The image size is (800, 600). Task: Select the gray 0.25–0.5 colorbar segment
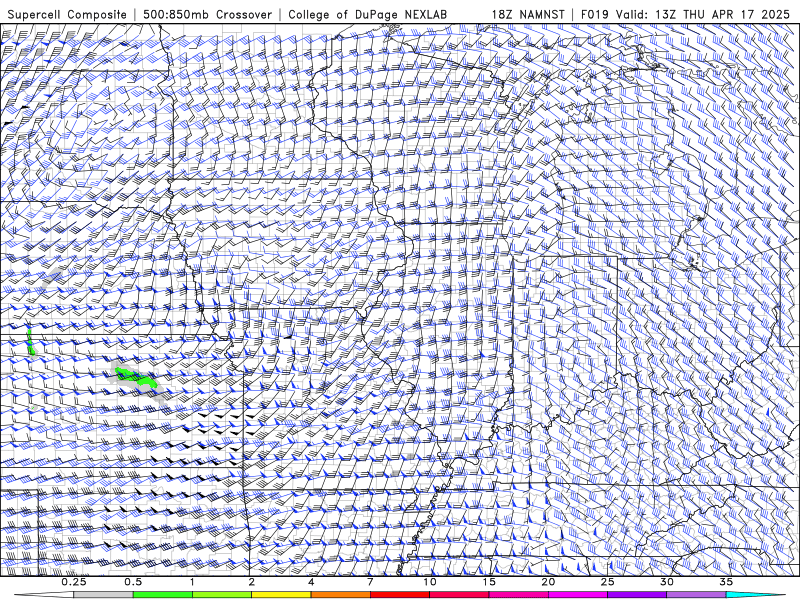pyautogui.click(x=103, y=595)
